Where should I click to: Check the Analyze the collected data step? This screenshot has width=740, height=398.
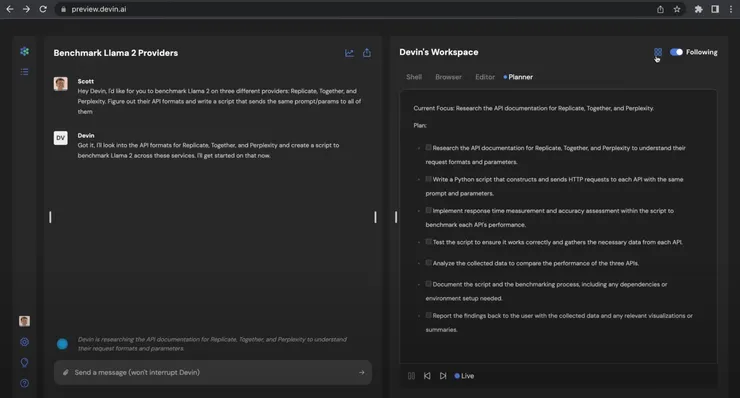(x=429, y=263)
